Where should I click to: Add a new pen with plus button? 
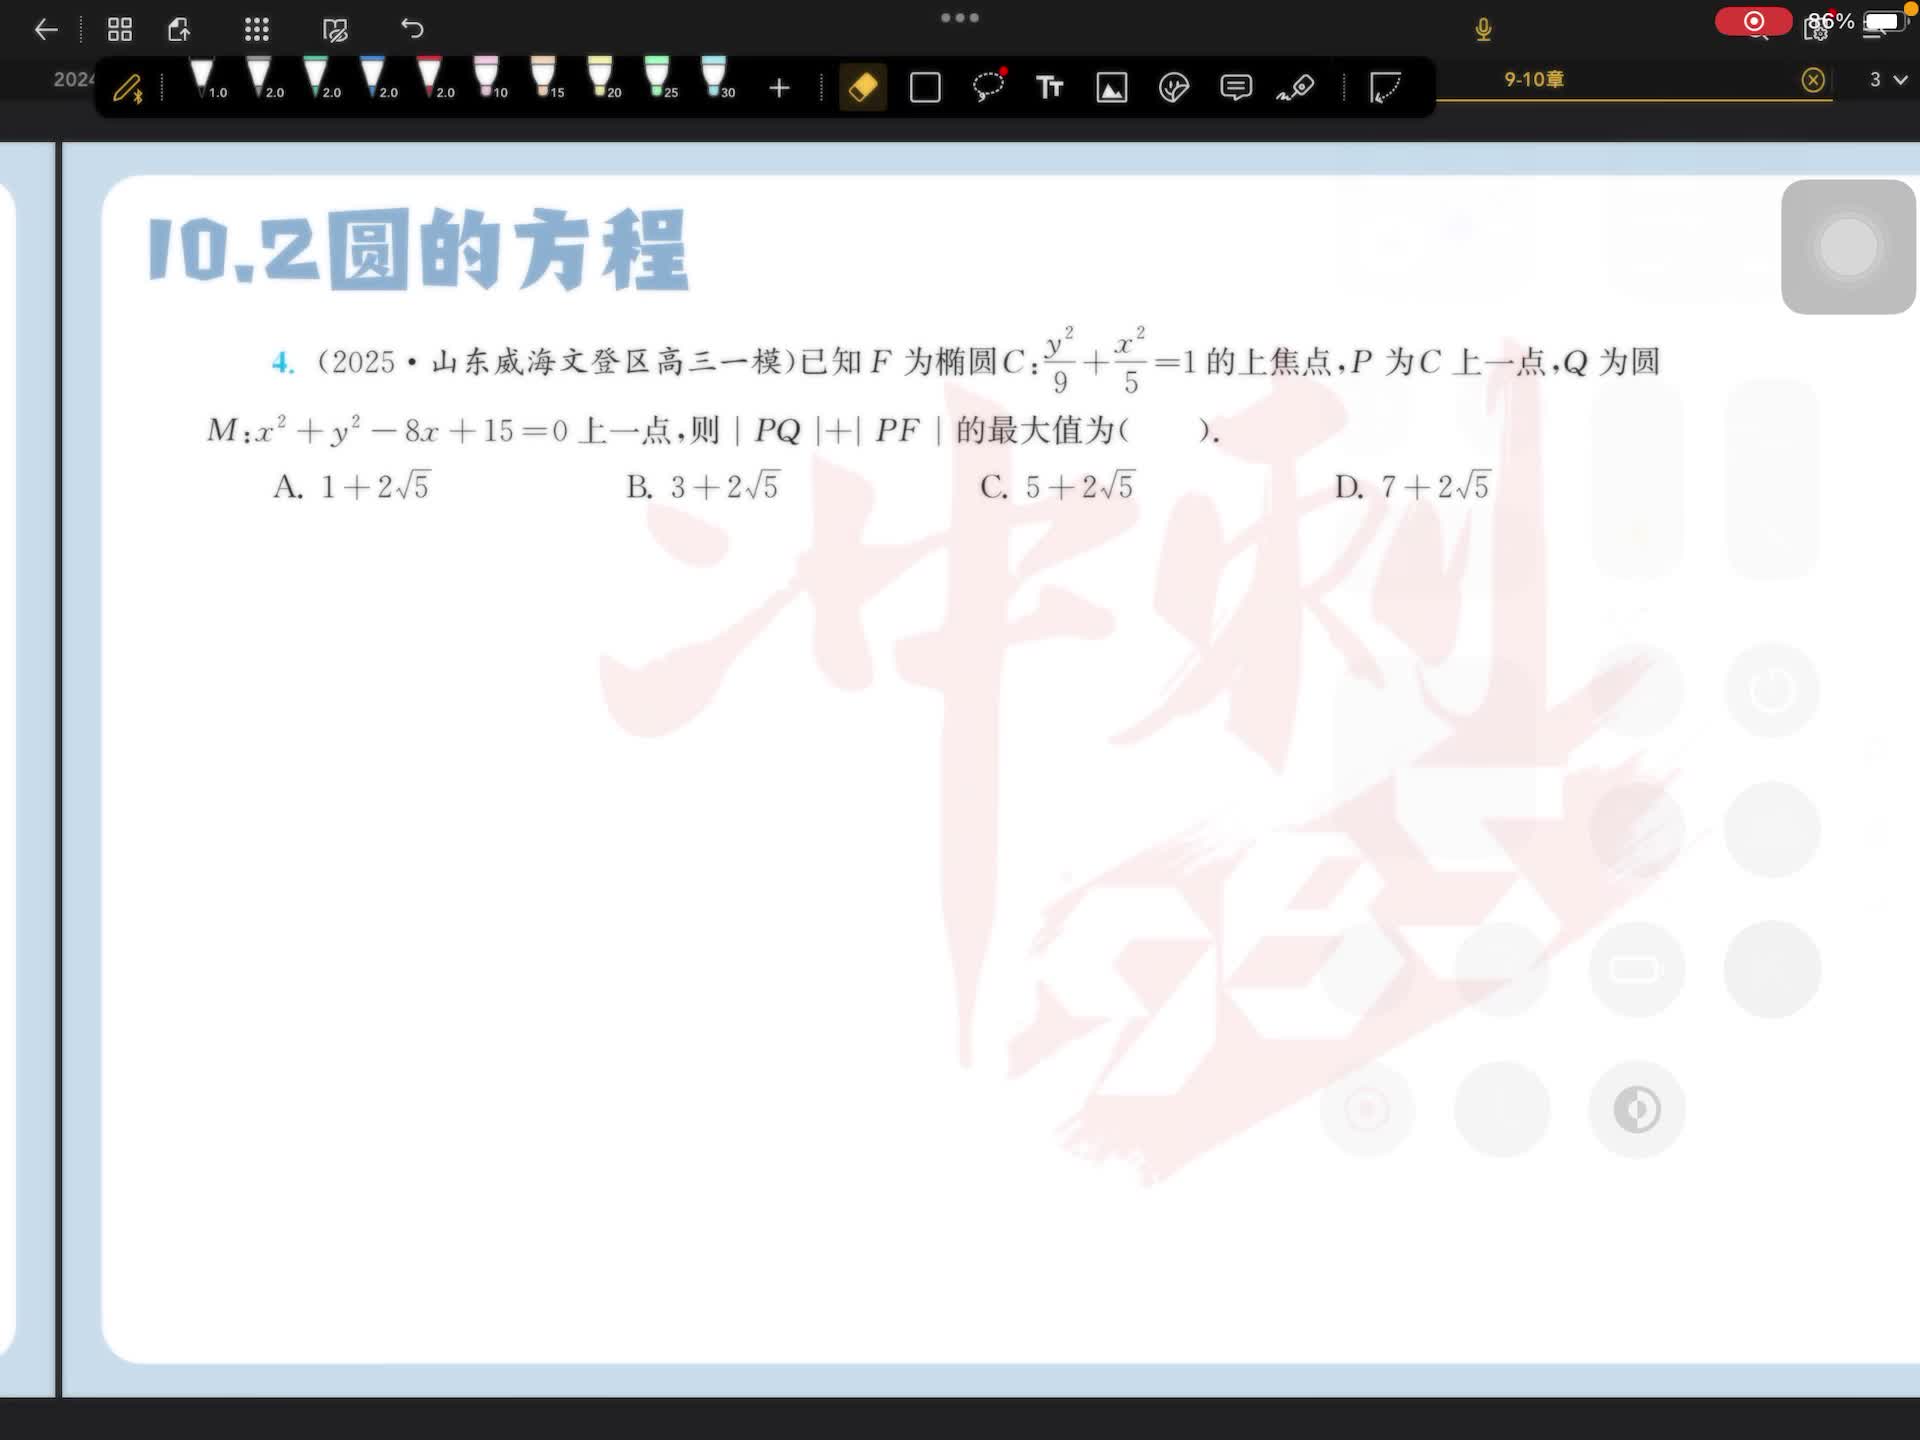pyautogui.click(x=779, y=88)
